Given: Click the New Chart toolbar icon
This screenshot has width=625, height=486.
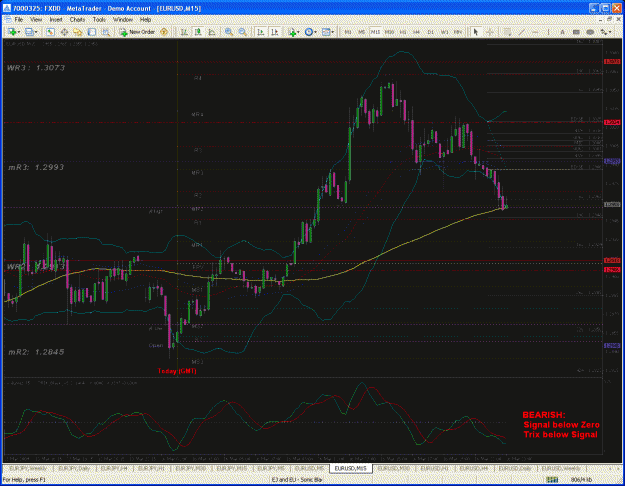Looking at the screenshot, I should pyautogui.click(x=12, y=32).
